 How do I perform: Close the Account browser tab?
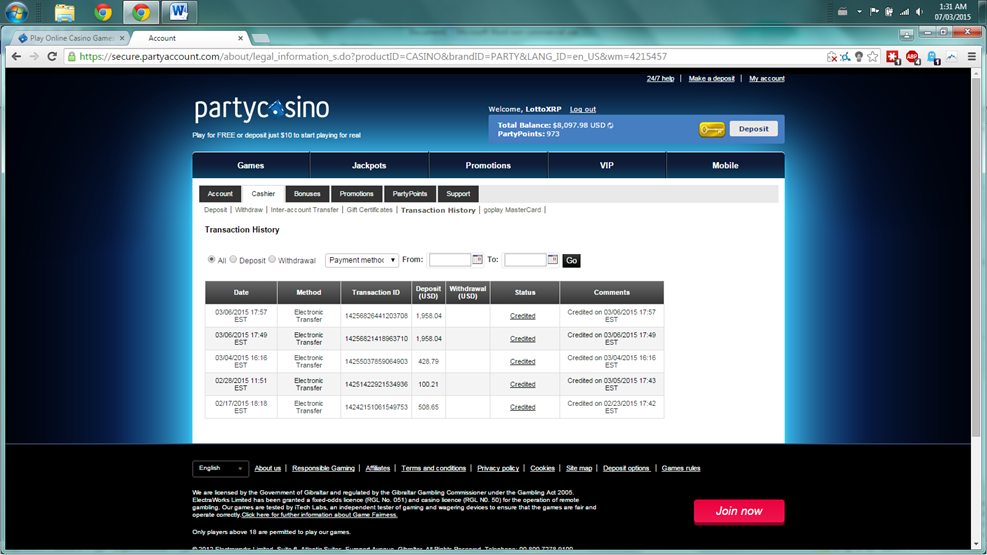tap(240, 38)
